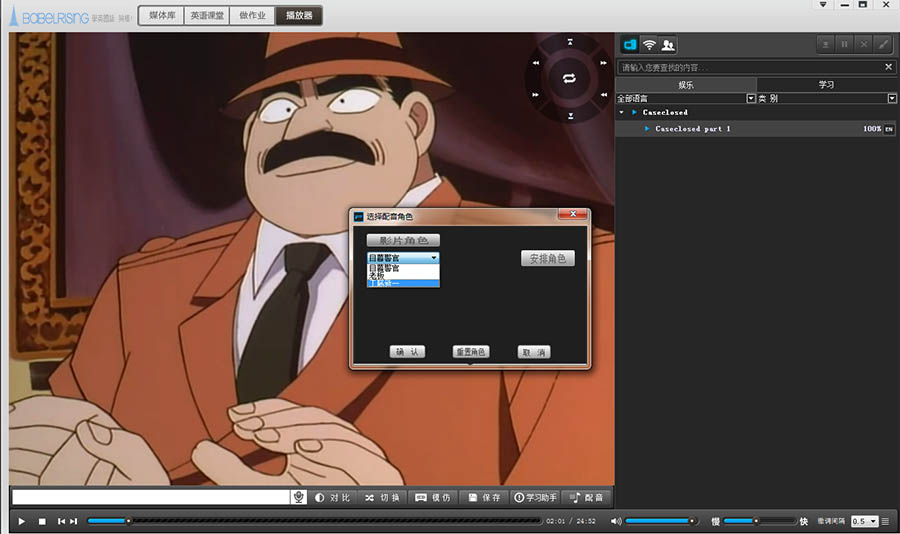Open the 全部语言 language dropdown
The height and width of the screenshot is (534, 900).
(751, 99)
